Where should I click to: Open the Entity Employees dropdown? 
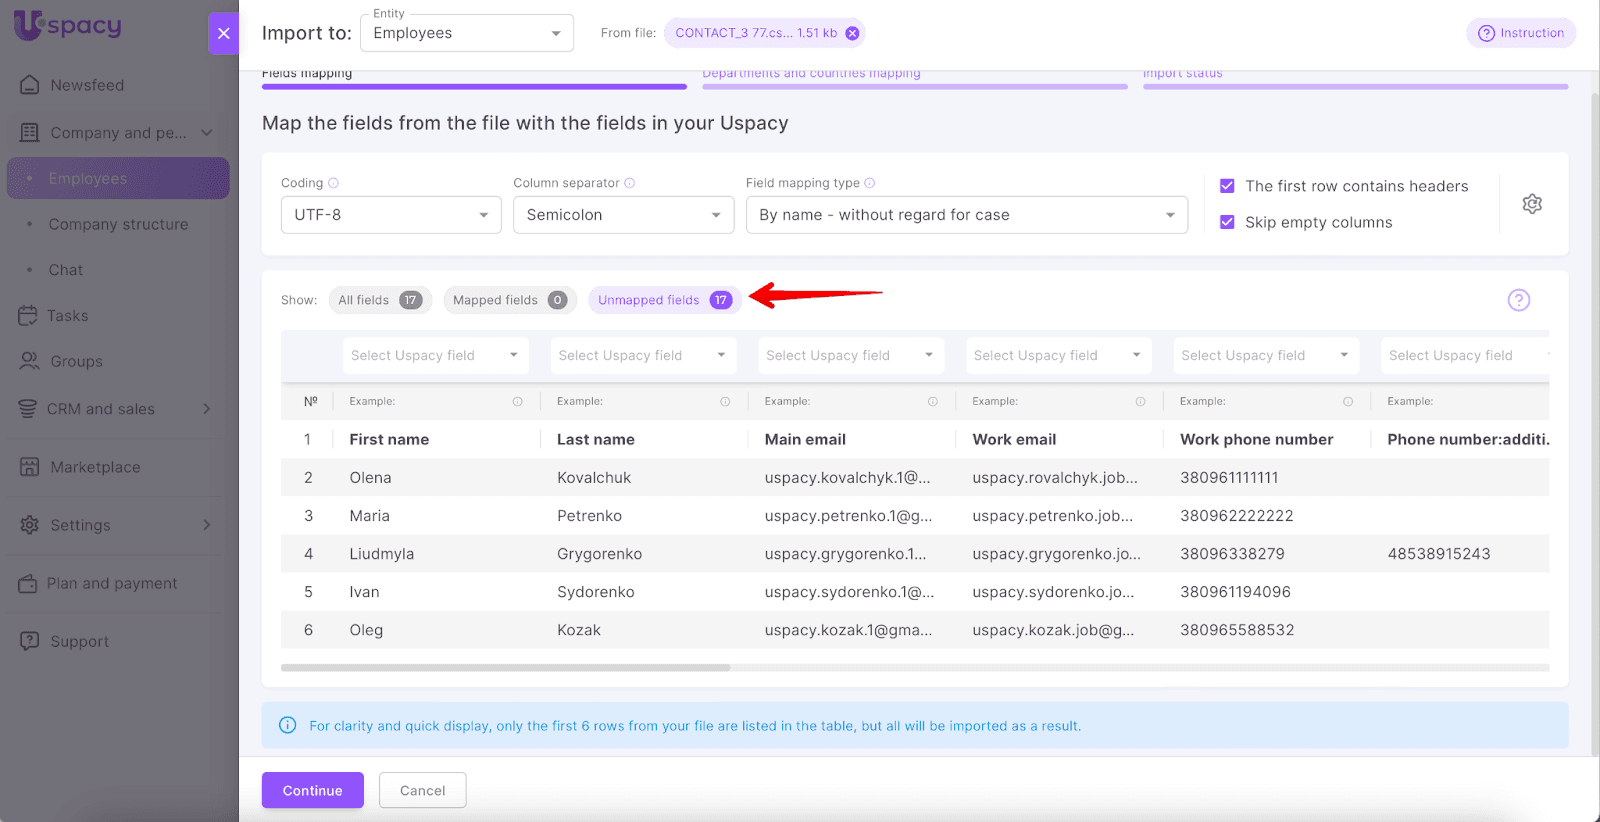pyautogui.click(x=467, y=33)
